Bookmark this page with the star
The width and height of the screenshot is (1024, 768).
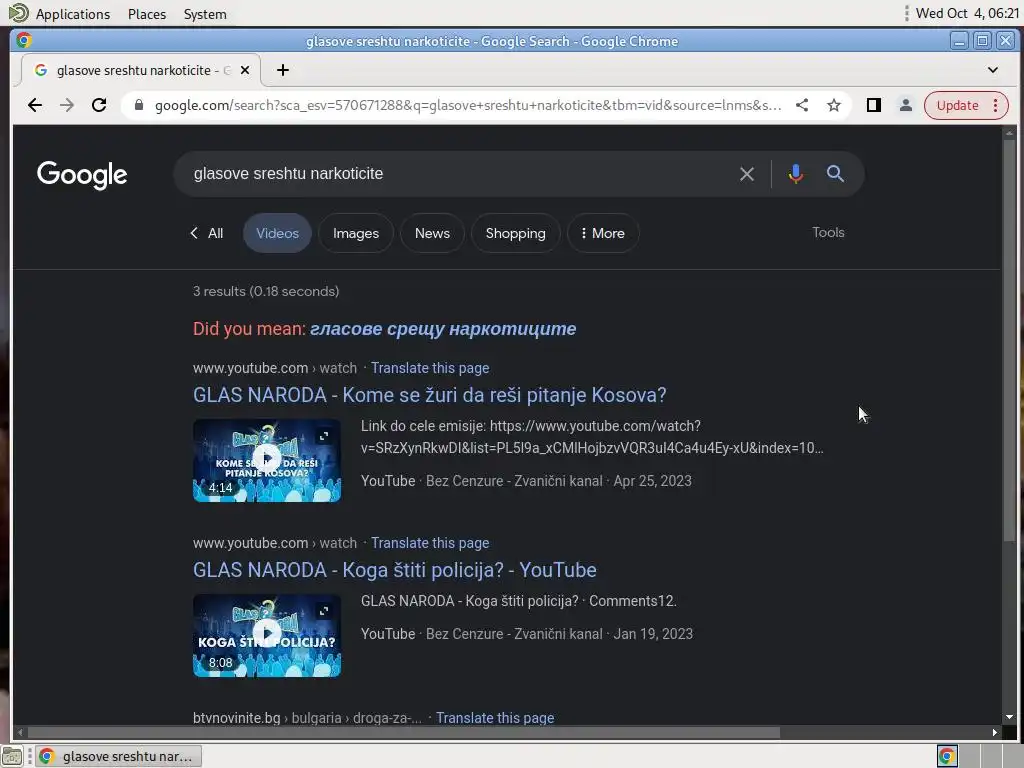(834, 105)
